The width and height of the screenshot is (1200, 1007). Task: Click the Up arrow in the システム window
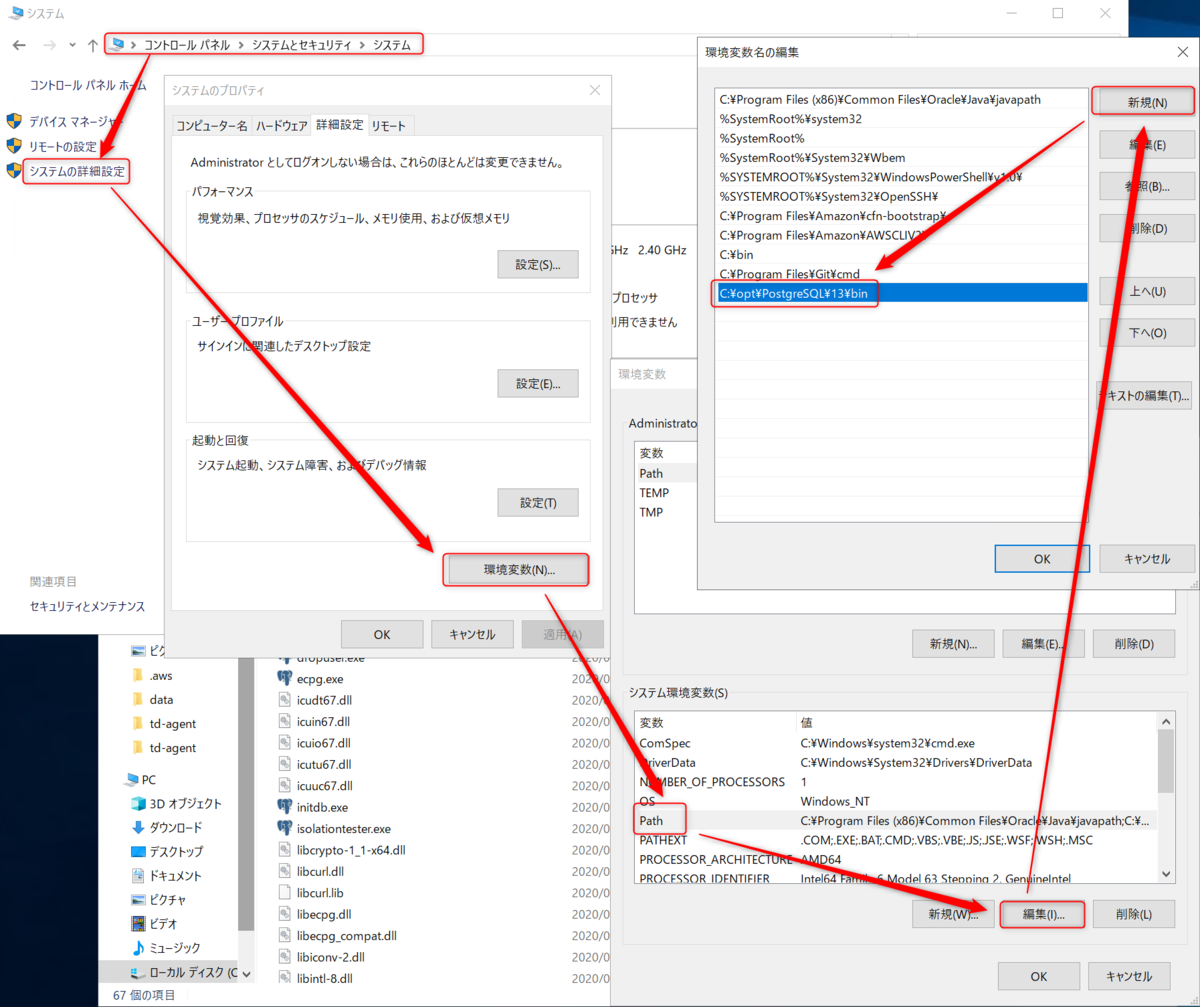pyautogui.click(x=93, y=45)
